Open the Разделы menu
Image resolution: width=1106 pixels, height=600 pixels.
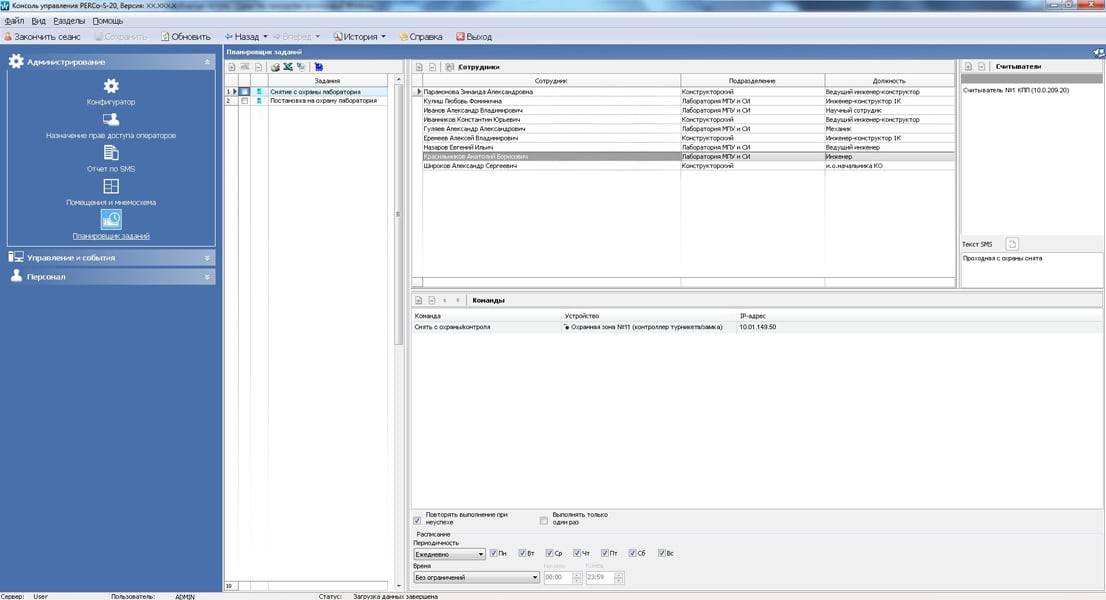point(68,21)
